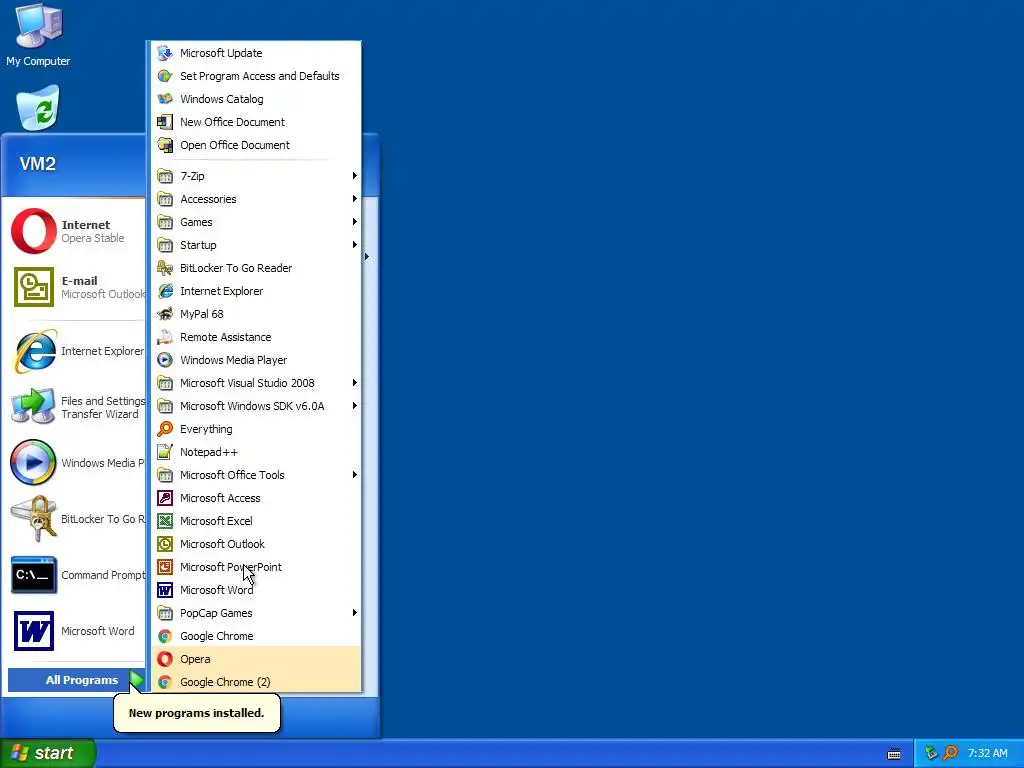Expand the 7-Zip submenu arrow
This screenshot has width=1024, height=768.
pyautogui.click(x=355, y=176)
